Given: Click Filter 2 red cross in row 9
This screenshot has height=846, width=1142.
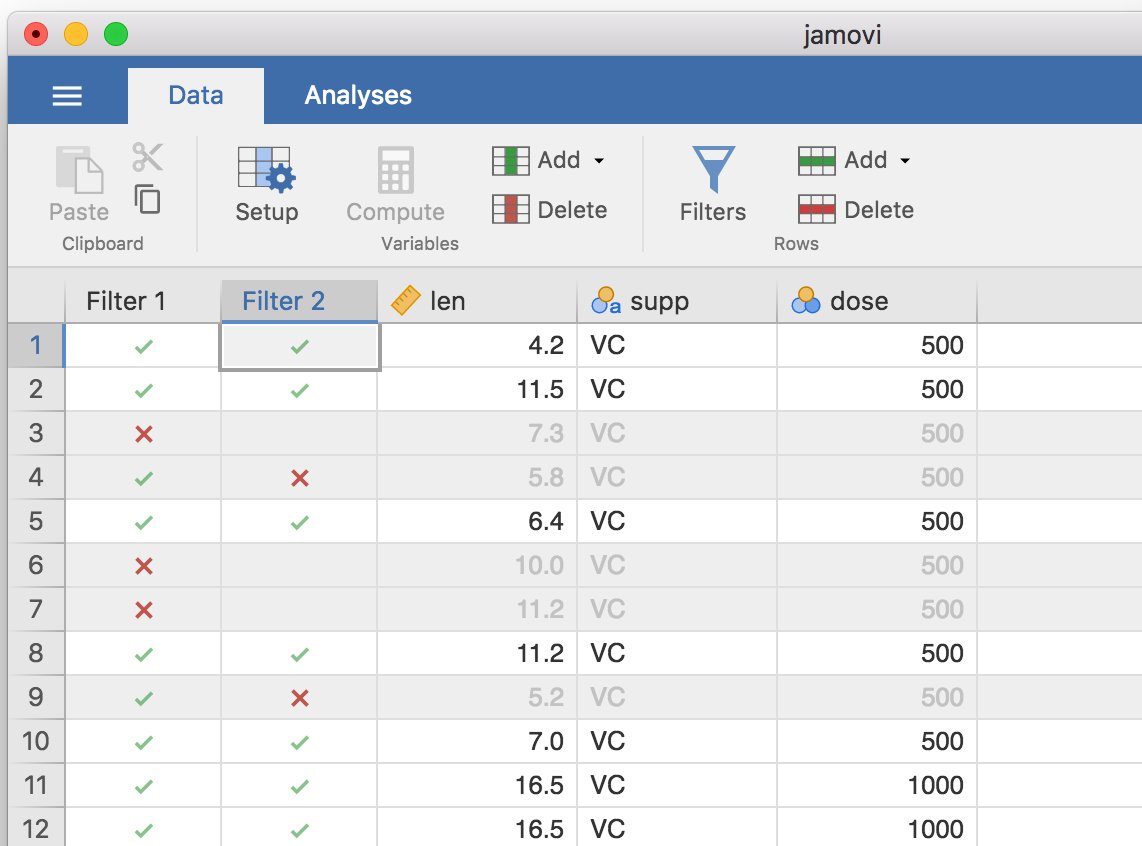Looking at the screenshot, I should tap(299, 698).
